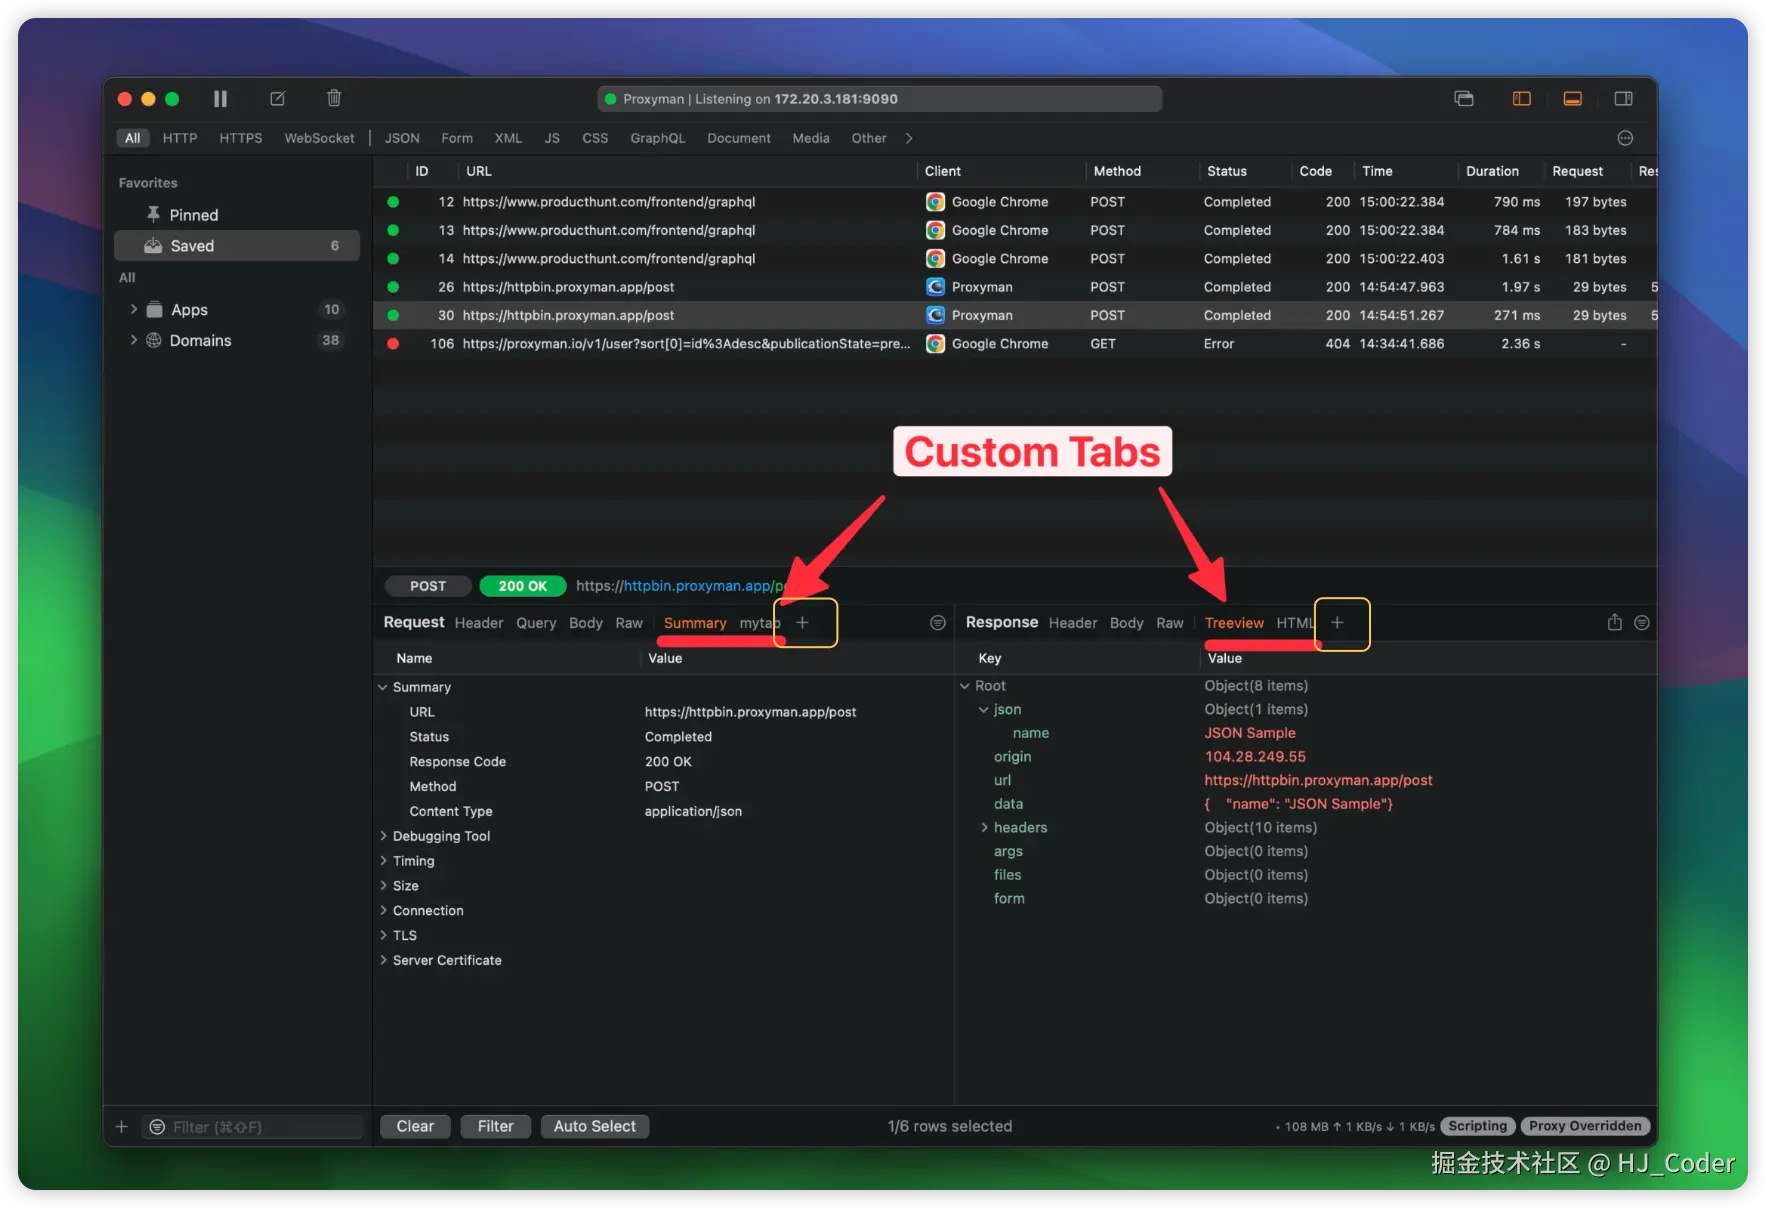The width and height of the screenshot is (1766, 1208).
Task: Click the red status dot of row ID 106
Action: click(393, 344)
